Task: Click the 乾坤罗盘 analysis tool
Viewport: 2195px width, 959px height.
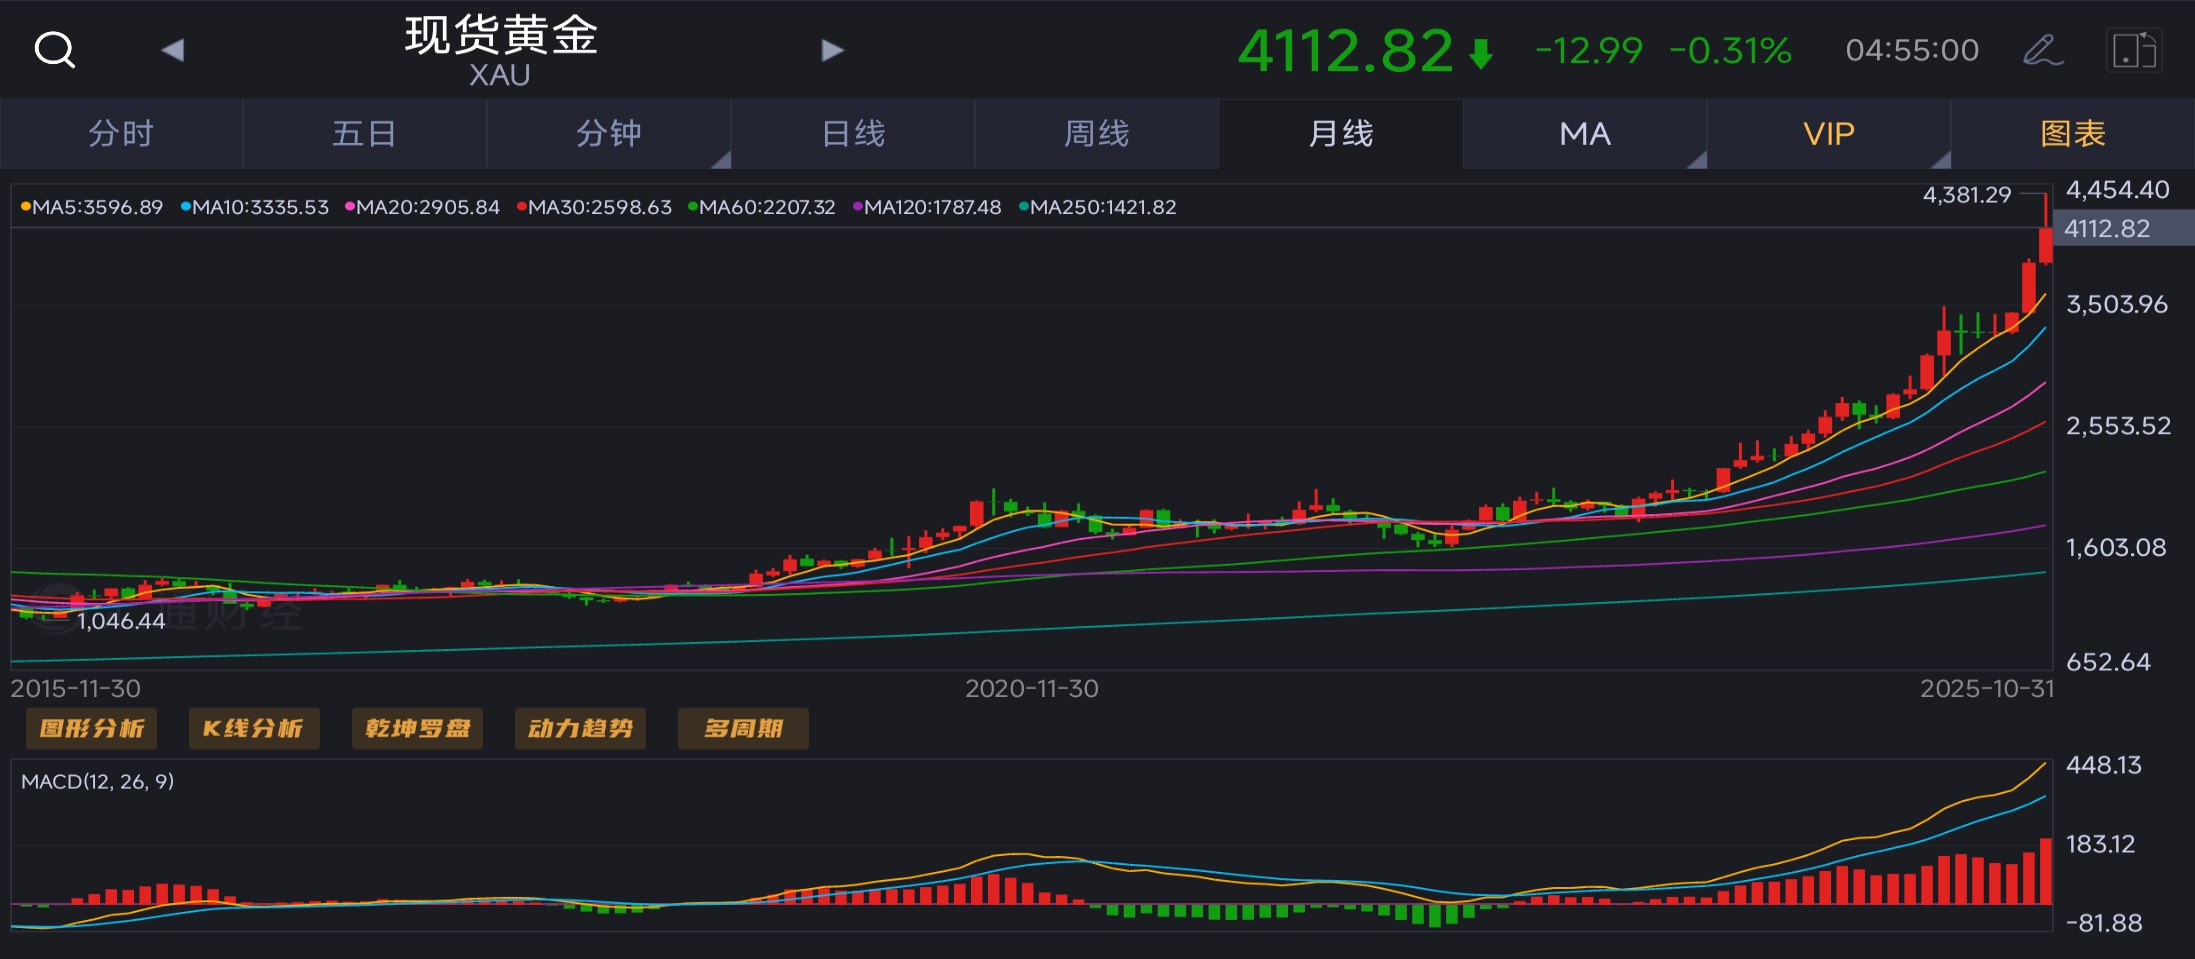Action: click(x=417, y=728)
